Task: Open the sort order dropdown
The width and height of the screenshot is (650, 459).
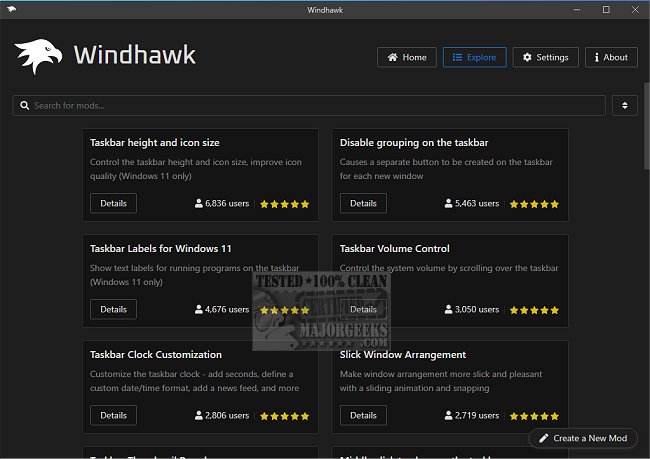Action: click(624, 105)
